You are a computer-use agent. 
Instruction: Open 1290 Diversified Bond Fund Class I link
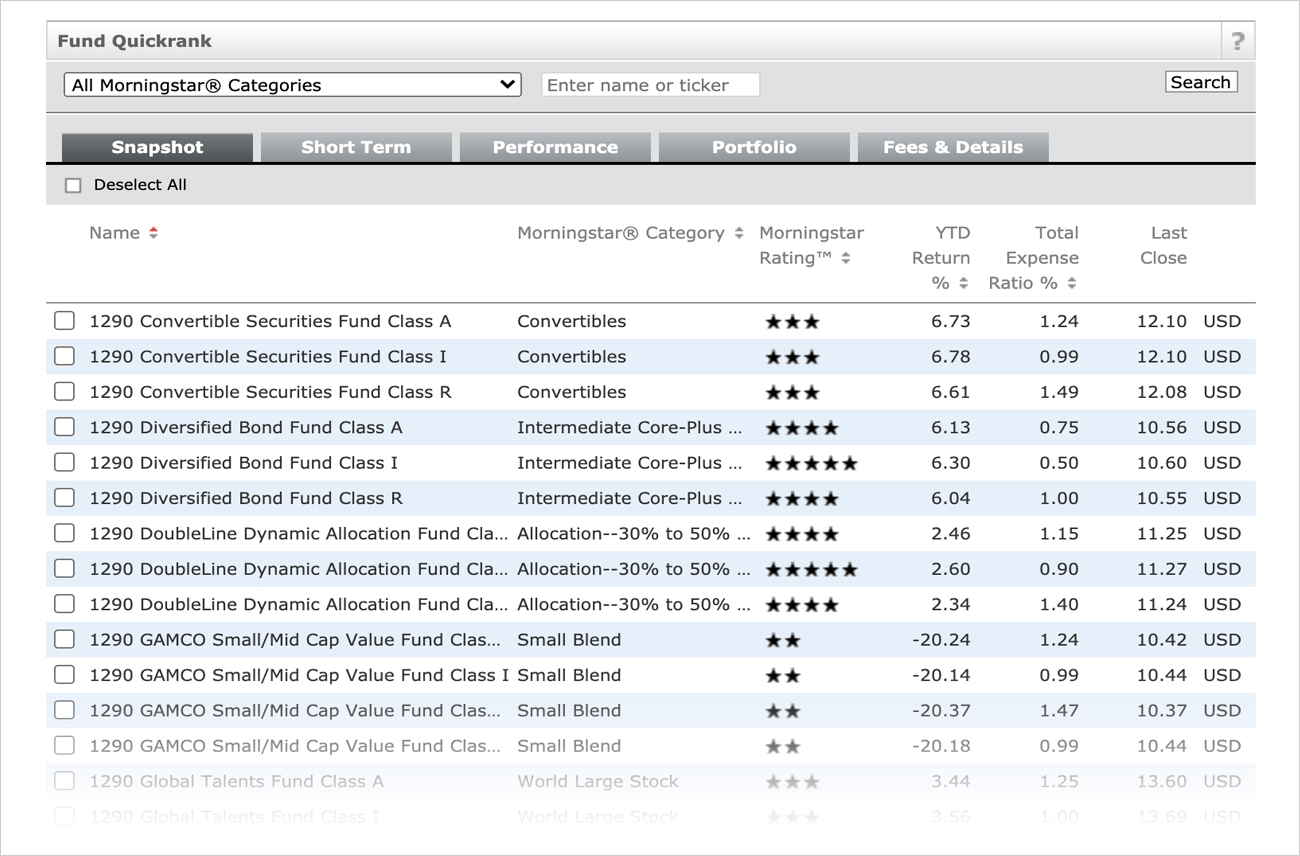click(244, 463)
